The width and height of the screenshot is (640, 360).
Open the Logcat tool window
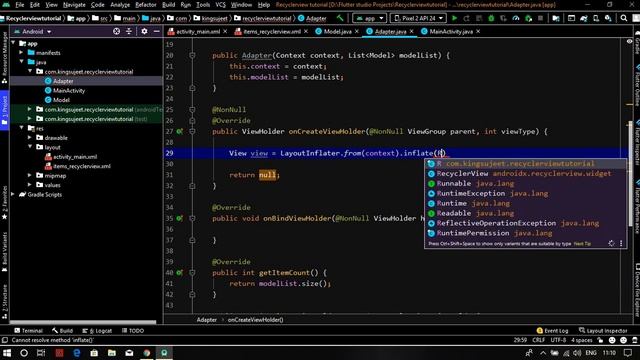click(97, 331)
